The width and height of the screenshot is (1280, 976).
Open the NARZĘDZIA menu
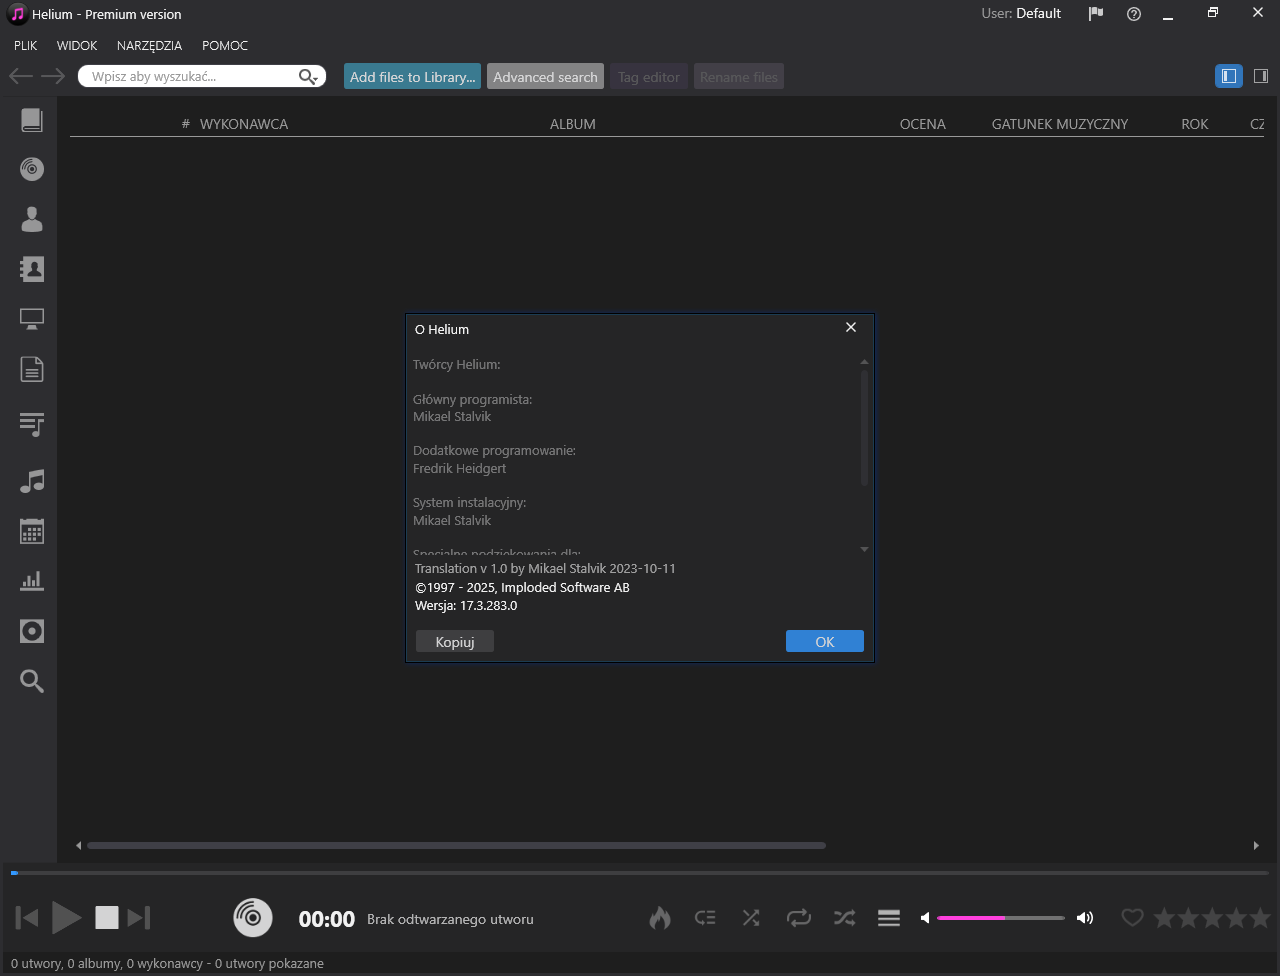point(150,46)
